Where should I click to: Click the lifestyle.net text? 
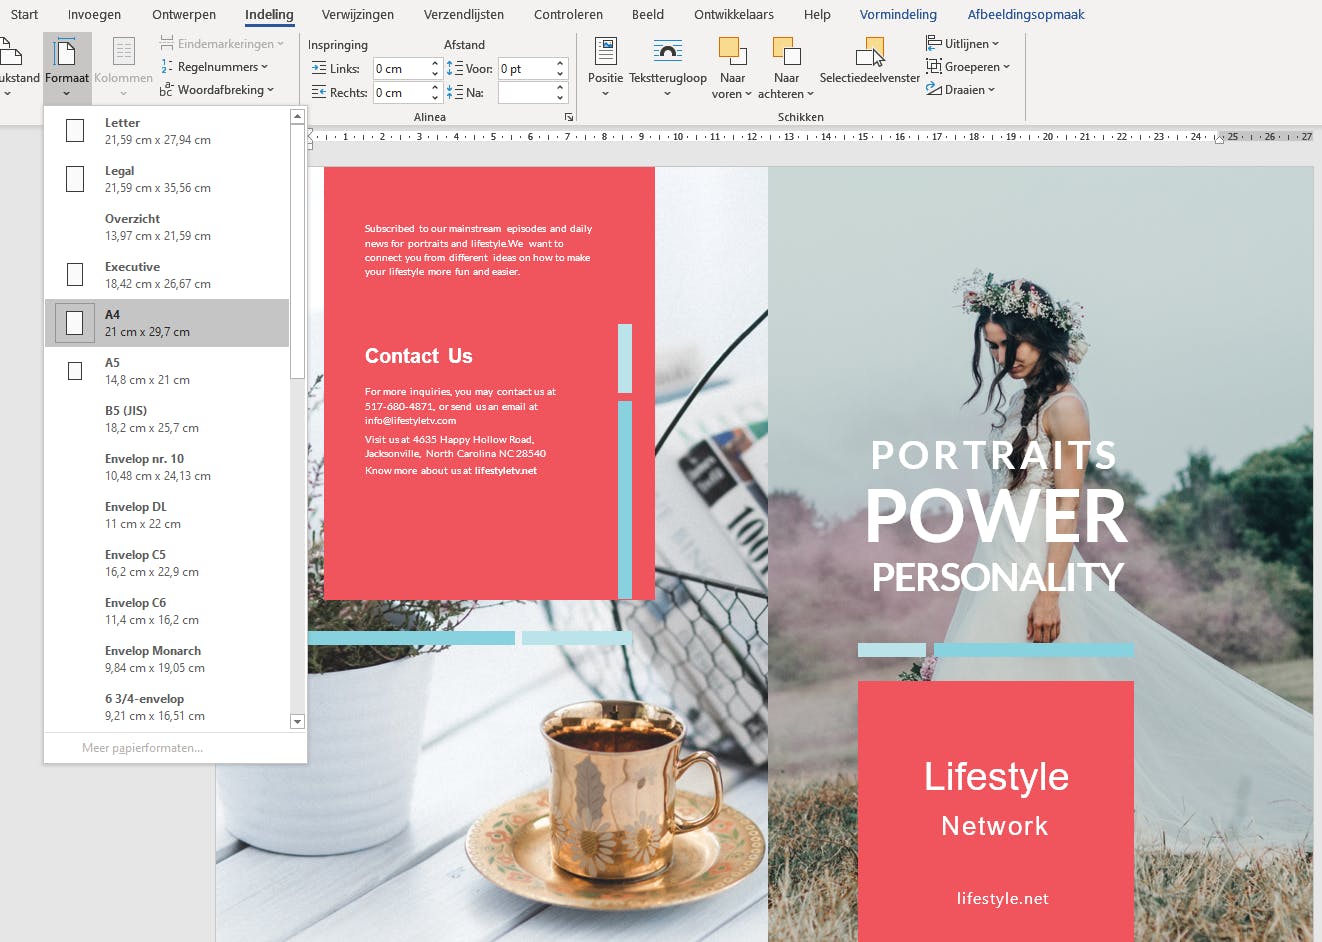[1002, 898]
